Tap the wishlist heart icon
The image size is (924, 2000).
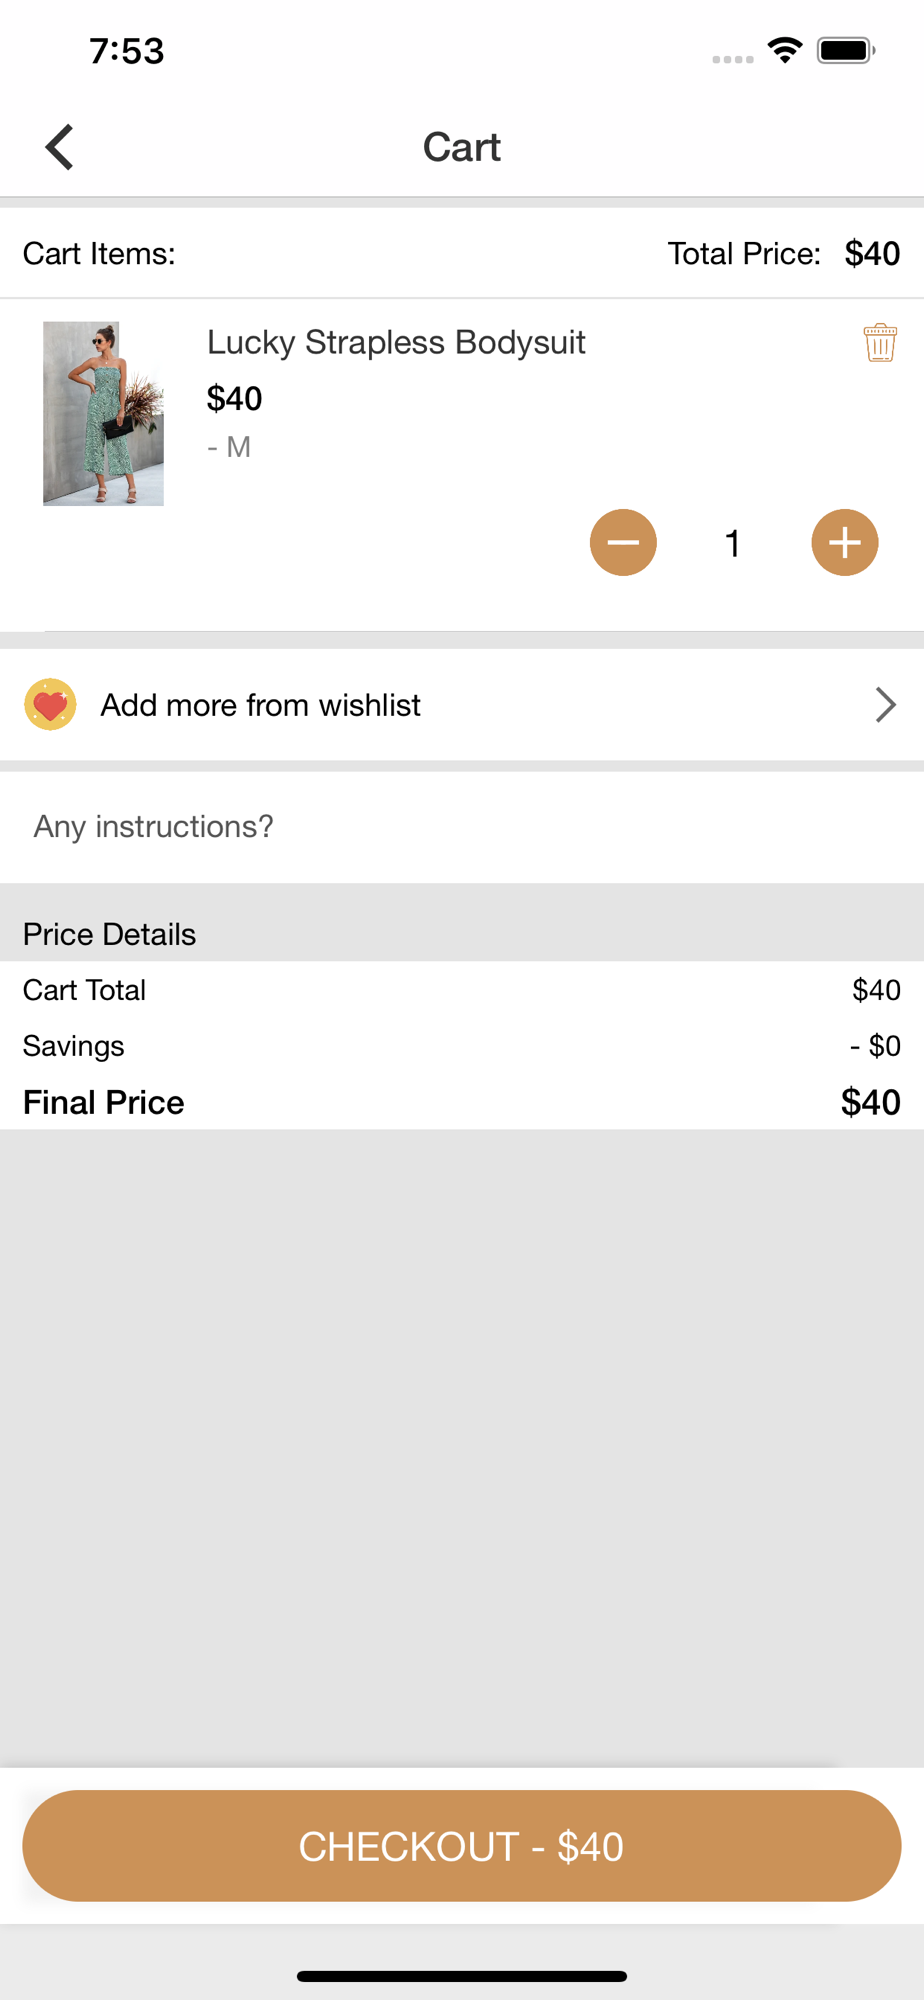coord(50,705)
